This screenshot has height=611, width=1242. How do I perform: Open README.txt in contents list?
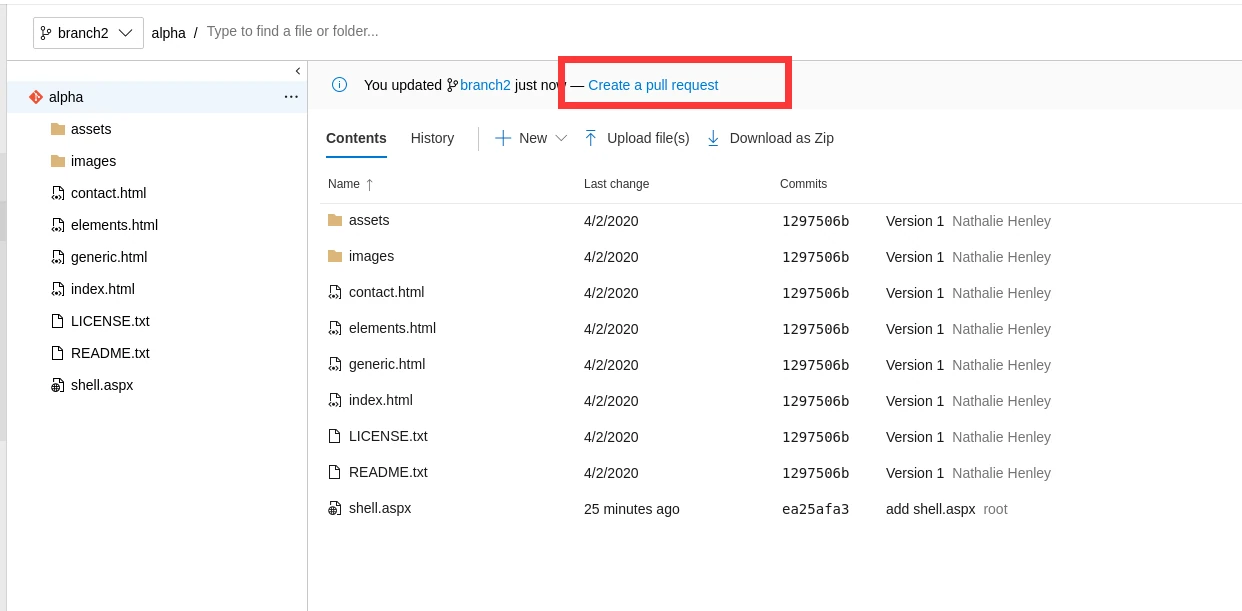(x=388, y=472)
